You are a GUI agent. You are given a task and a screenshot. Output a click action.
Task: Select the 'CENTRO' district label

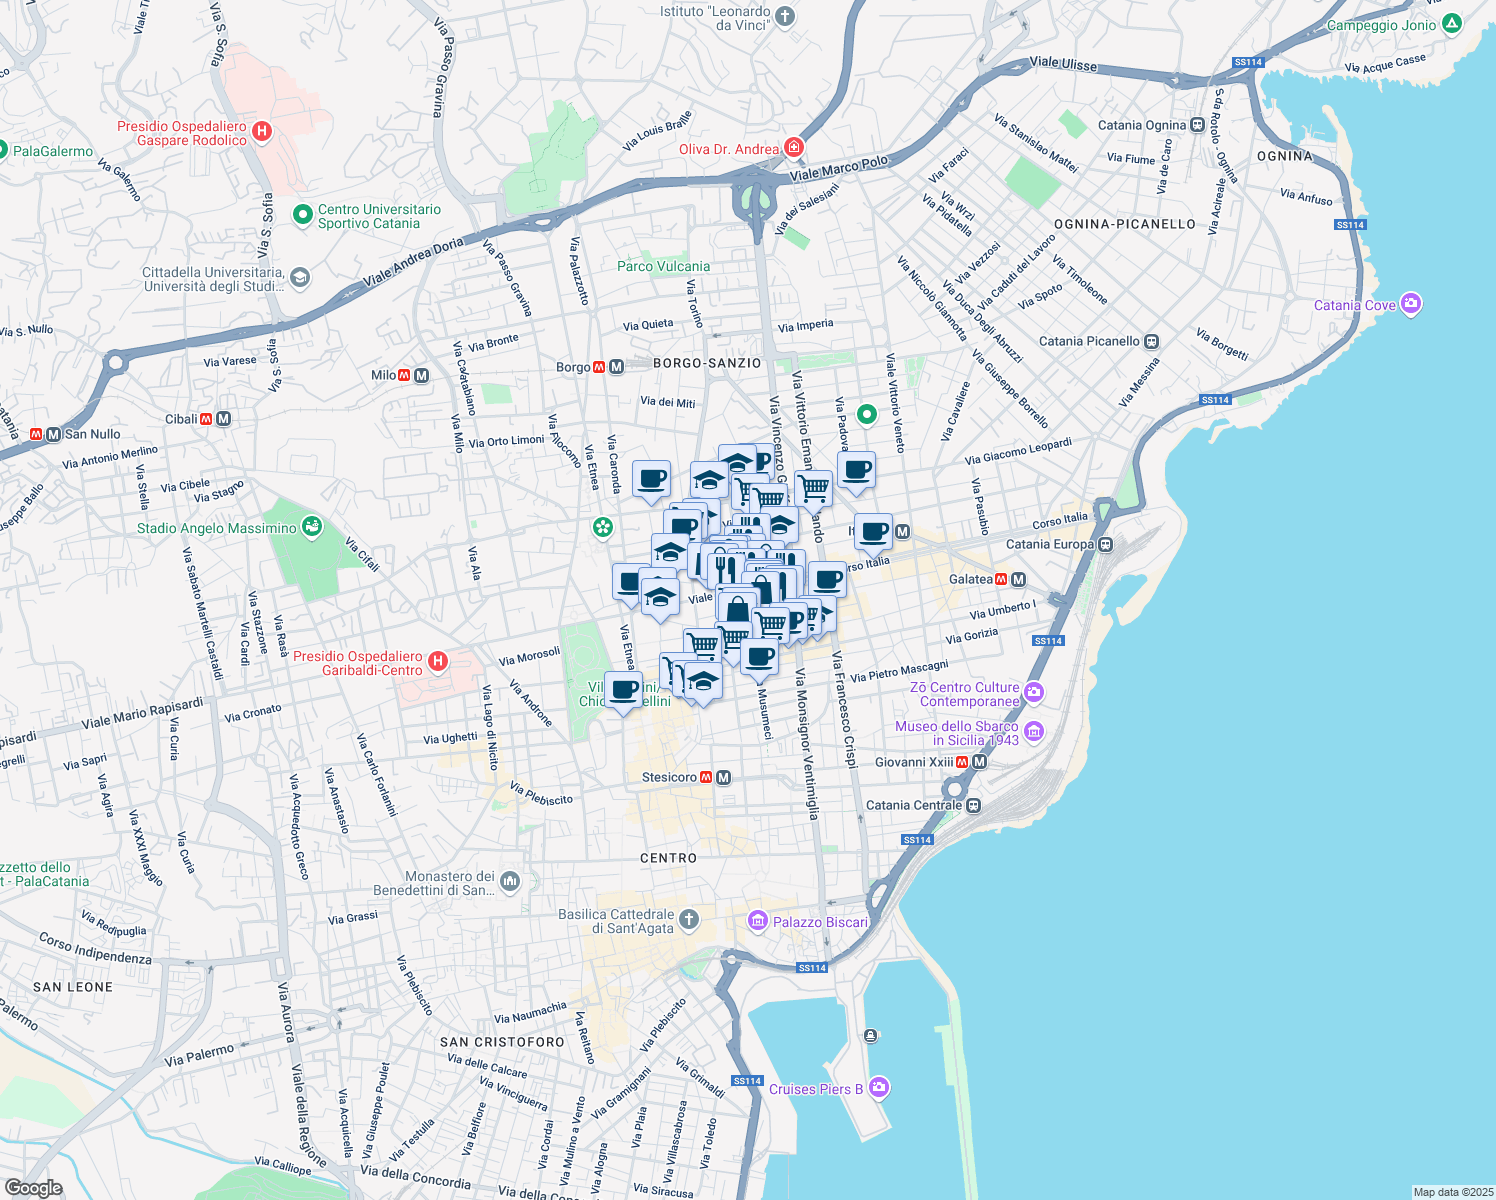coord(668,858)
